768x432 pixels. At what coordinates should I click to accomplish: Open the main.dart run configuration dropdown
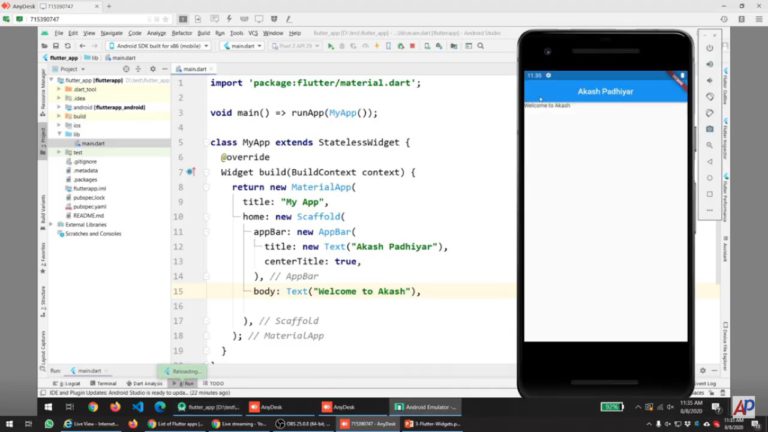tap(242, 46)
